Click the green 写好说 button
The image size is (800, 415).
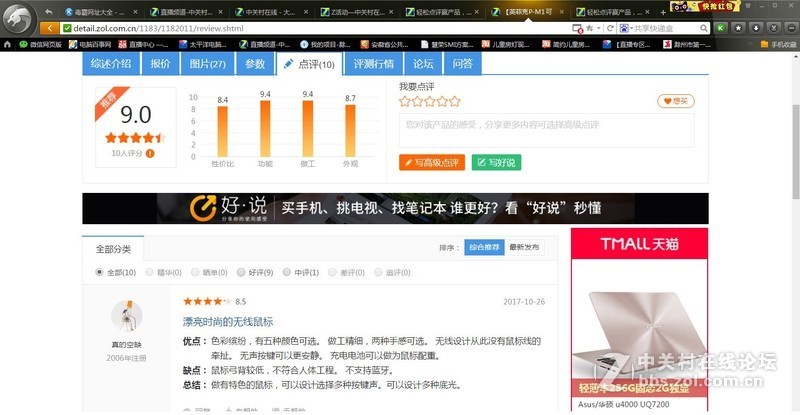(x=496, y=162)
